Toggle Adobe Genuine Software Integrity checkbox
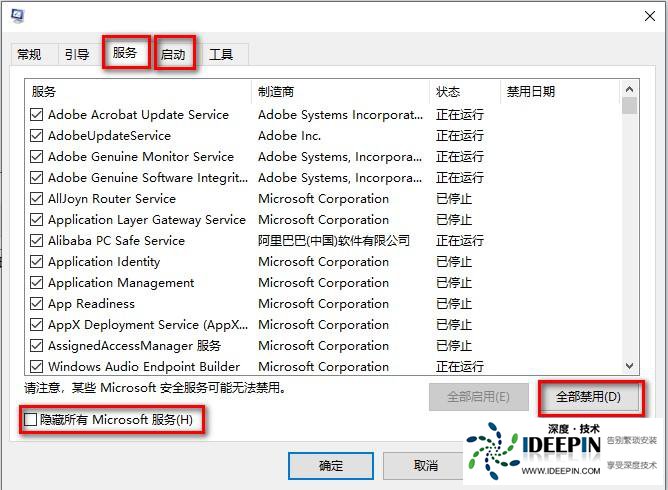668x490 pixels. point(37,177)
